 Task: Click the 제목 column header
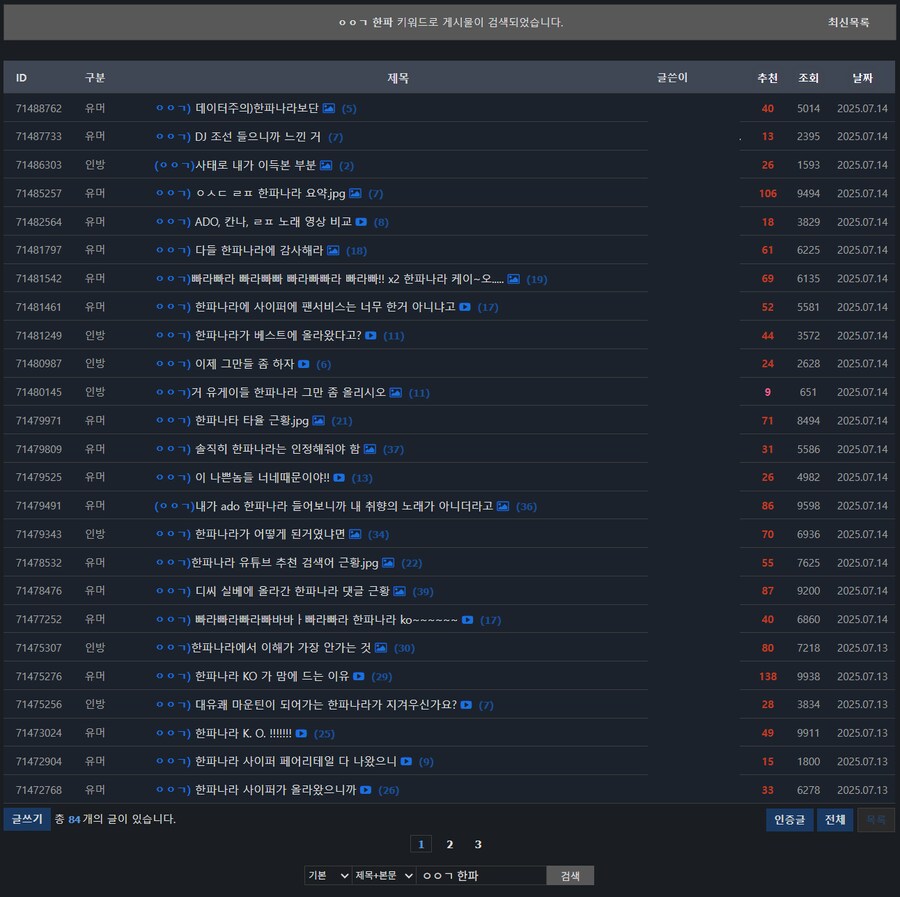[398, 78]
